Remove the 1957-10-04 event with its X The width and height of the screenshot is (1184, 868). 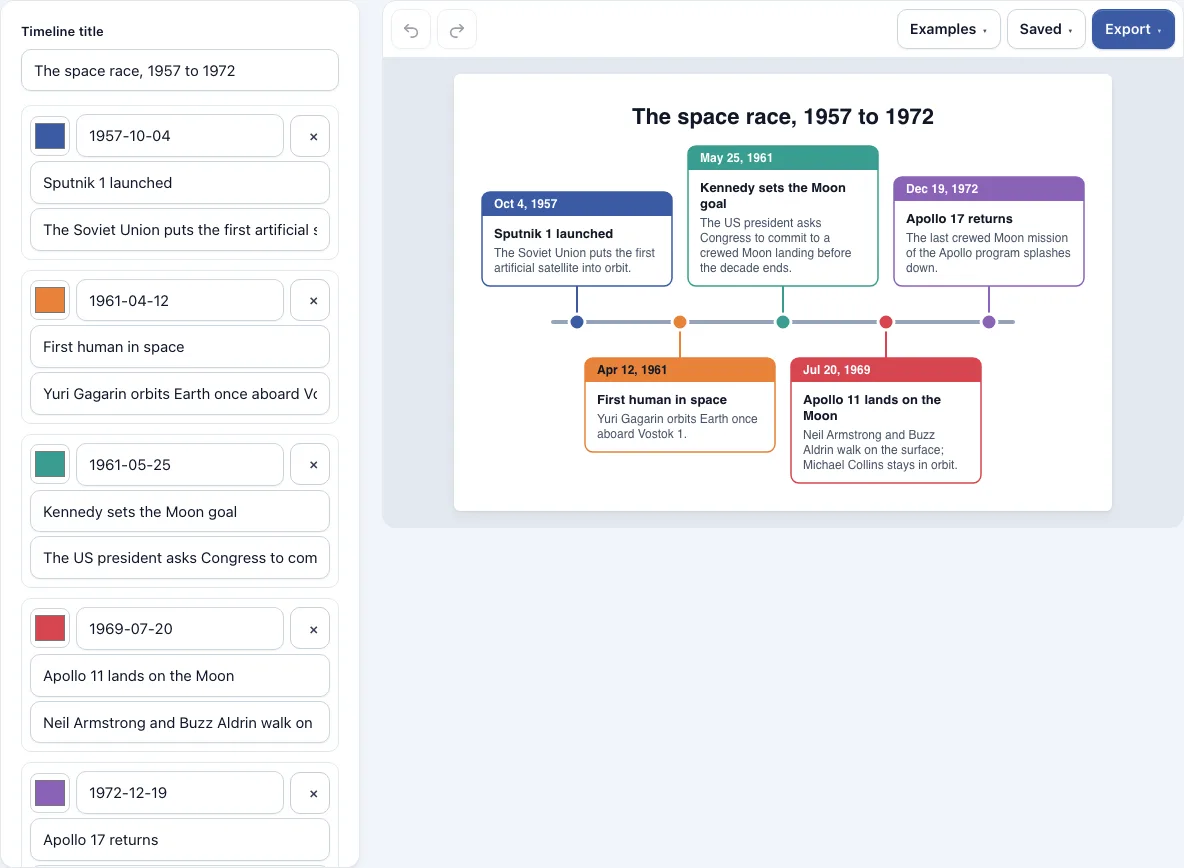[x=310, y=137]
